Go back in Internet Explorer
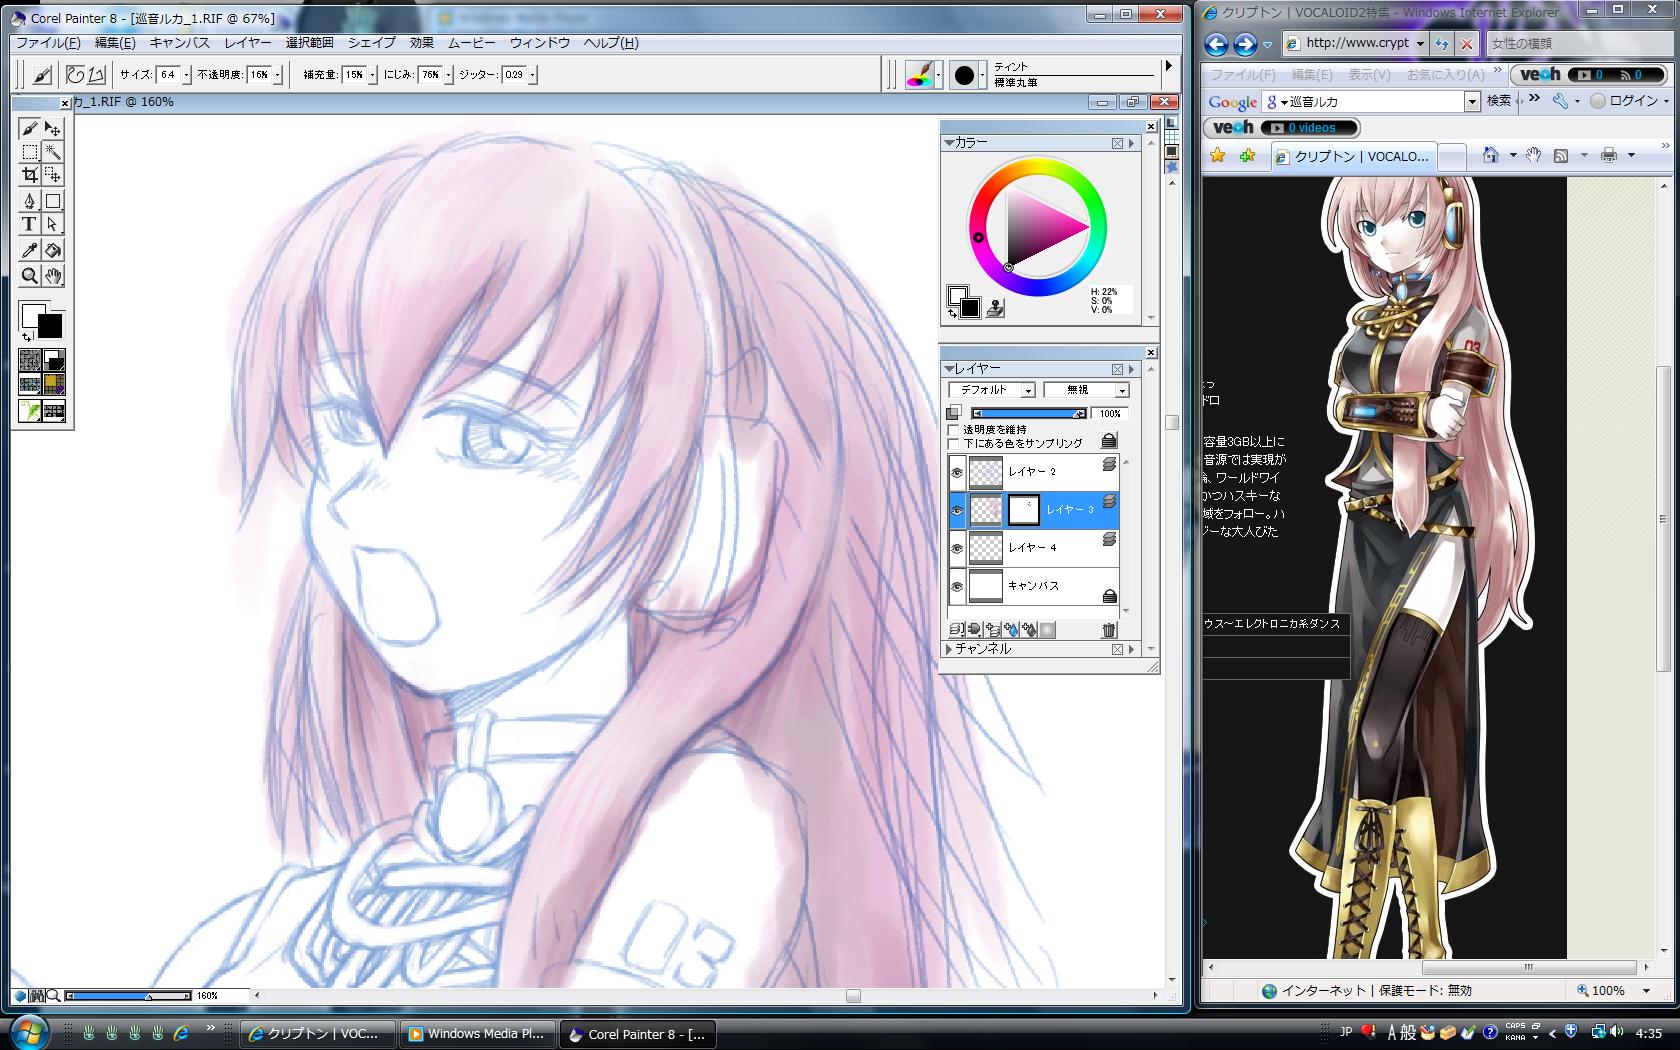This screenshot has width=1680, height=1050. (x=1216, y=44)
